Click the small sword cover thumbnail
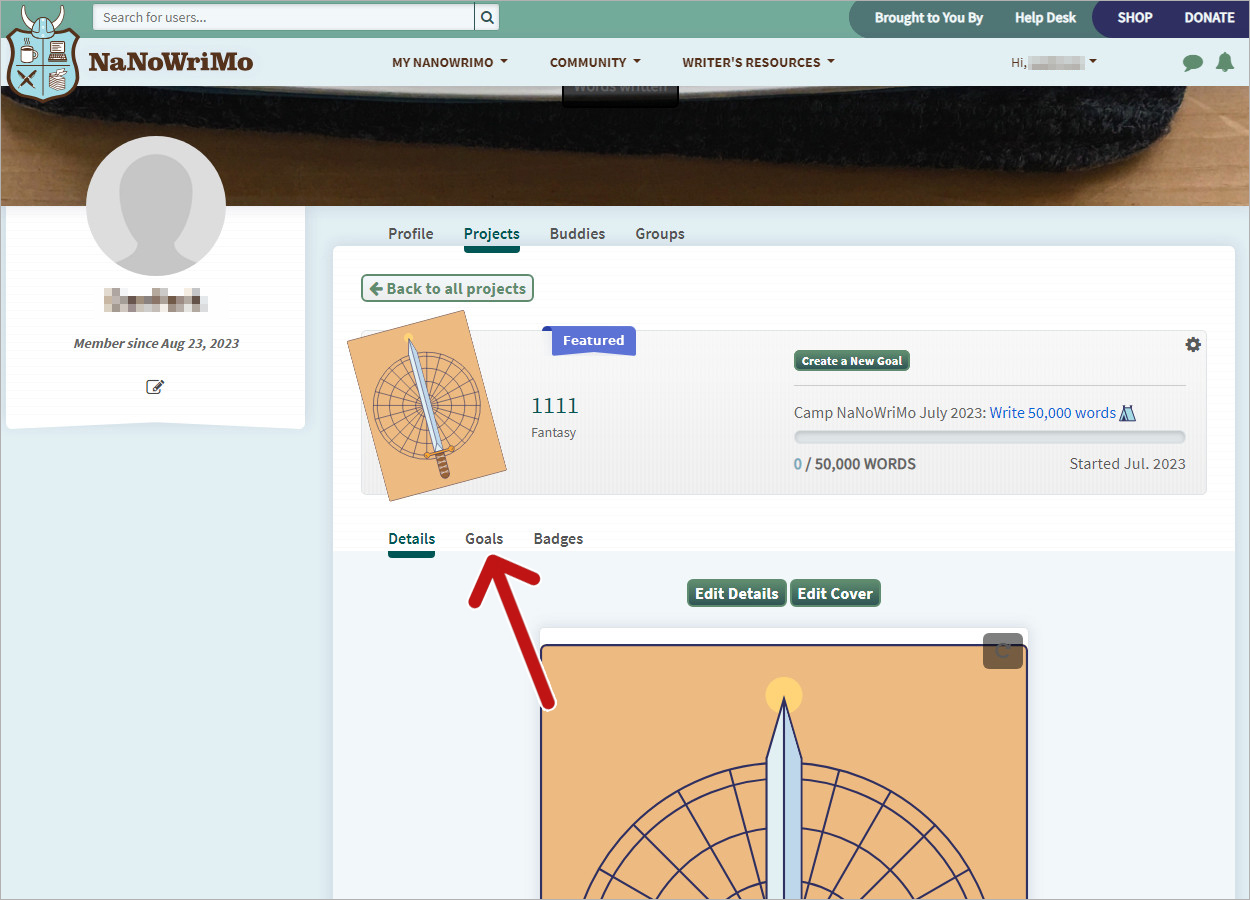Viewport: 1250px width, 900px height. tap(427, 406)
